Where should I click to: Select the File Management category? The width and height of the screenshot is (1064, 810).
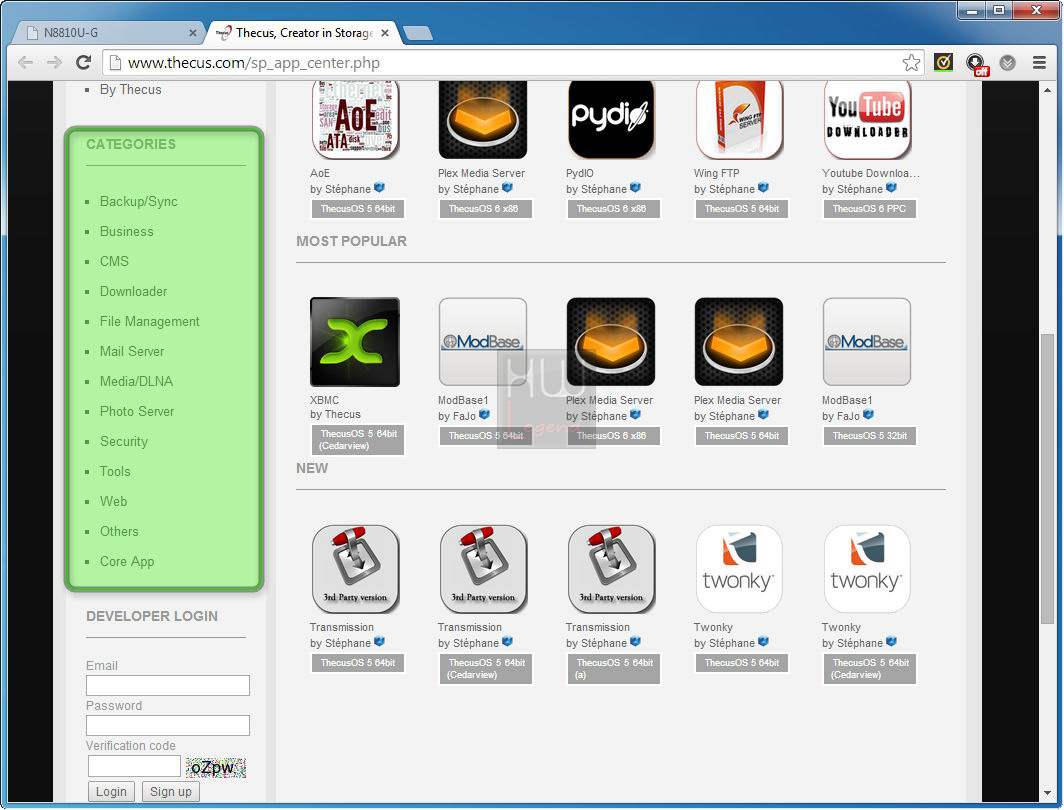(x=149, y=322)
